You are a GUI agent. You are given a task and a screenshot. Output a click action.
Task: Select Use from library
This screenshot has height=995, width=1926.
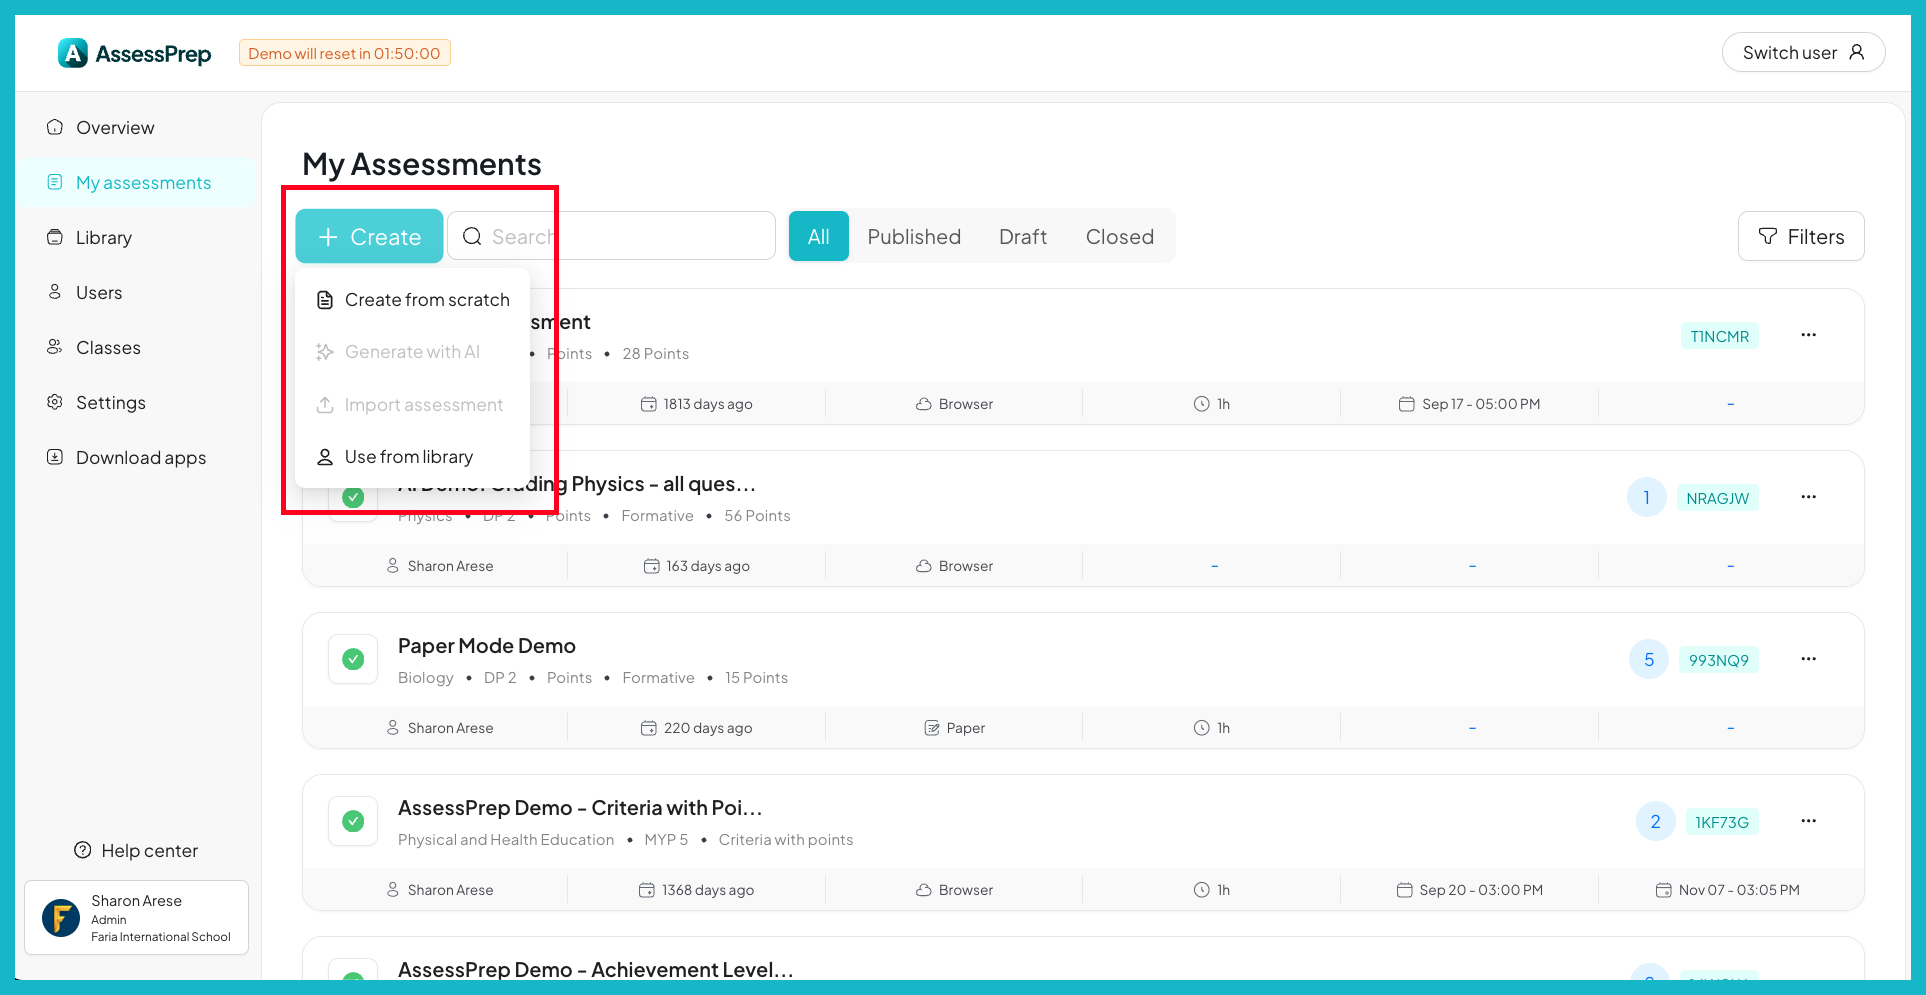click(408, 456)
